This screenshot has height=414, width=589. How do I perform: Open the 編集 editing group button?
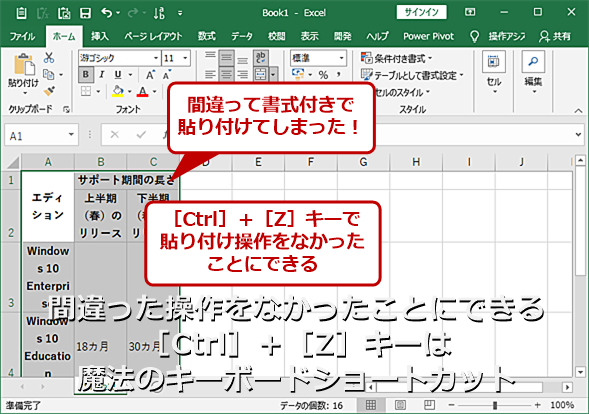coord(533,73)
